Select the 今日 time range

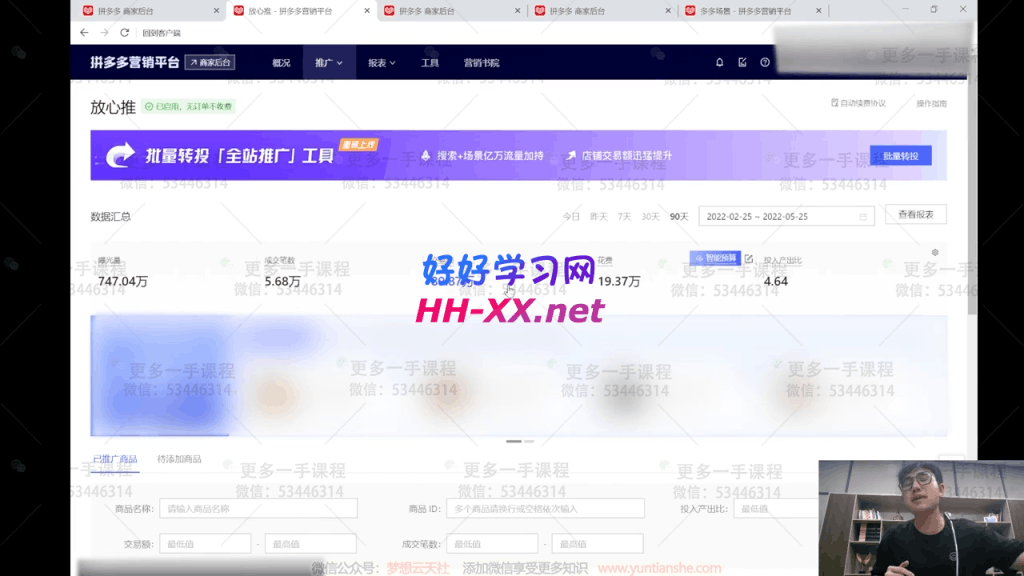click(571, 217)
